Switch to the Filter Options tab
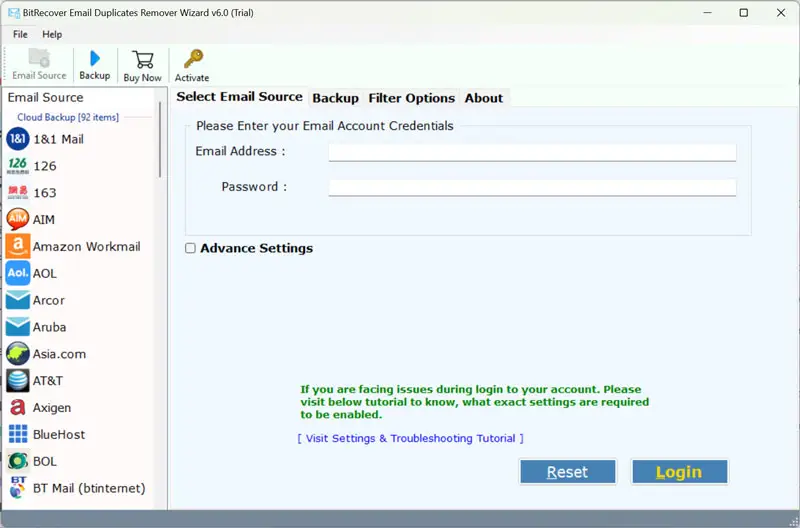The width and height of the screenshot is (800, 528). tap(411, 98)
